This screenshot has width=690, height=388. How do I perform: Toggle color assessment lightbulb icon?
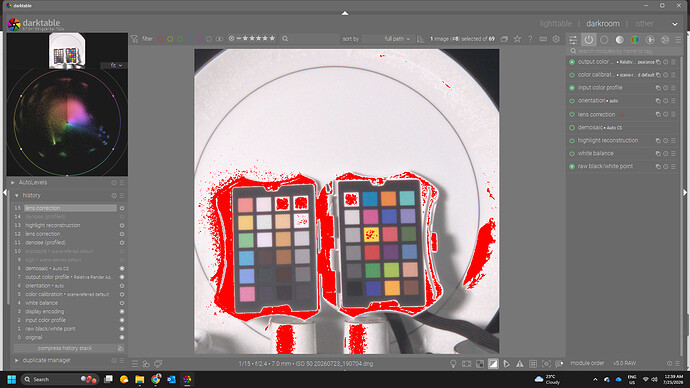(453, 364)
